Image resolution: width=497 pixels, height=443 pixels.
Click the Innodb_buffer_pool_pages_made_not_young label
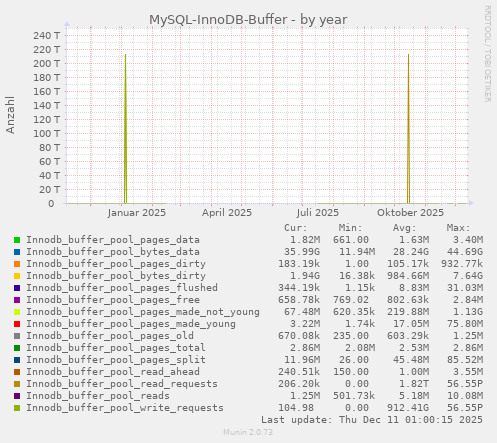tap(143, 312)
